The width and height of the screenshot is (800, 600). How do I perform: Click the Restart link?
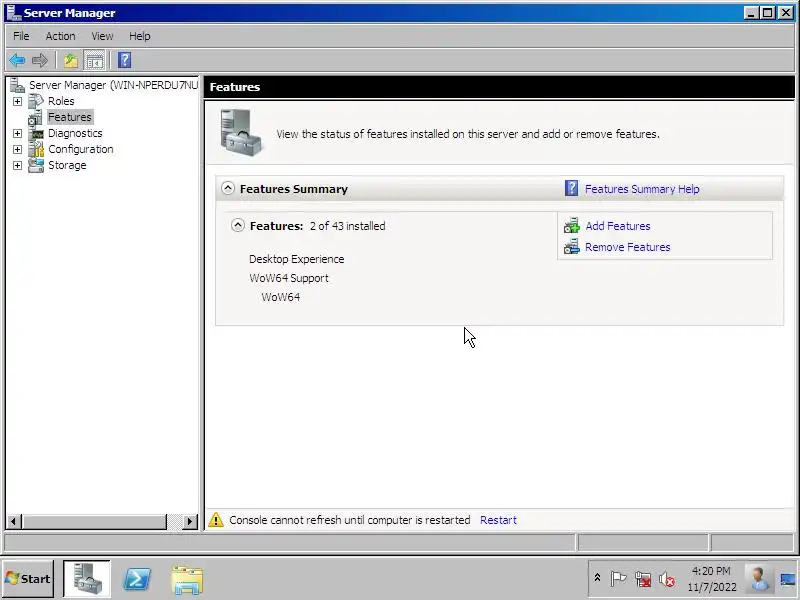coord(498,520)
